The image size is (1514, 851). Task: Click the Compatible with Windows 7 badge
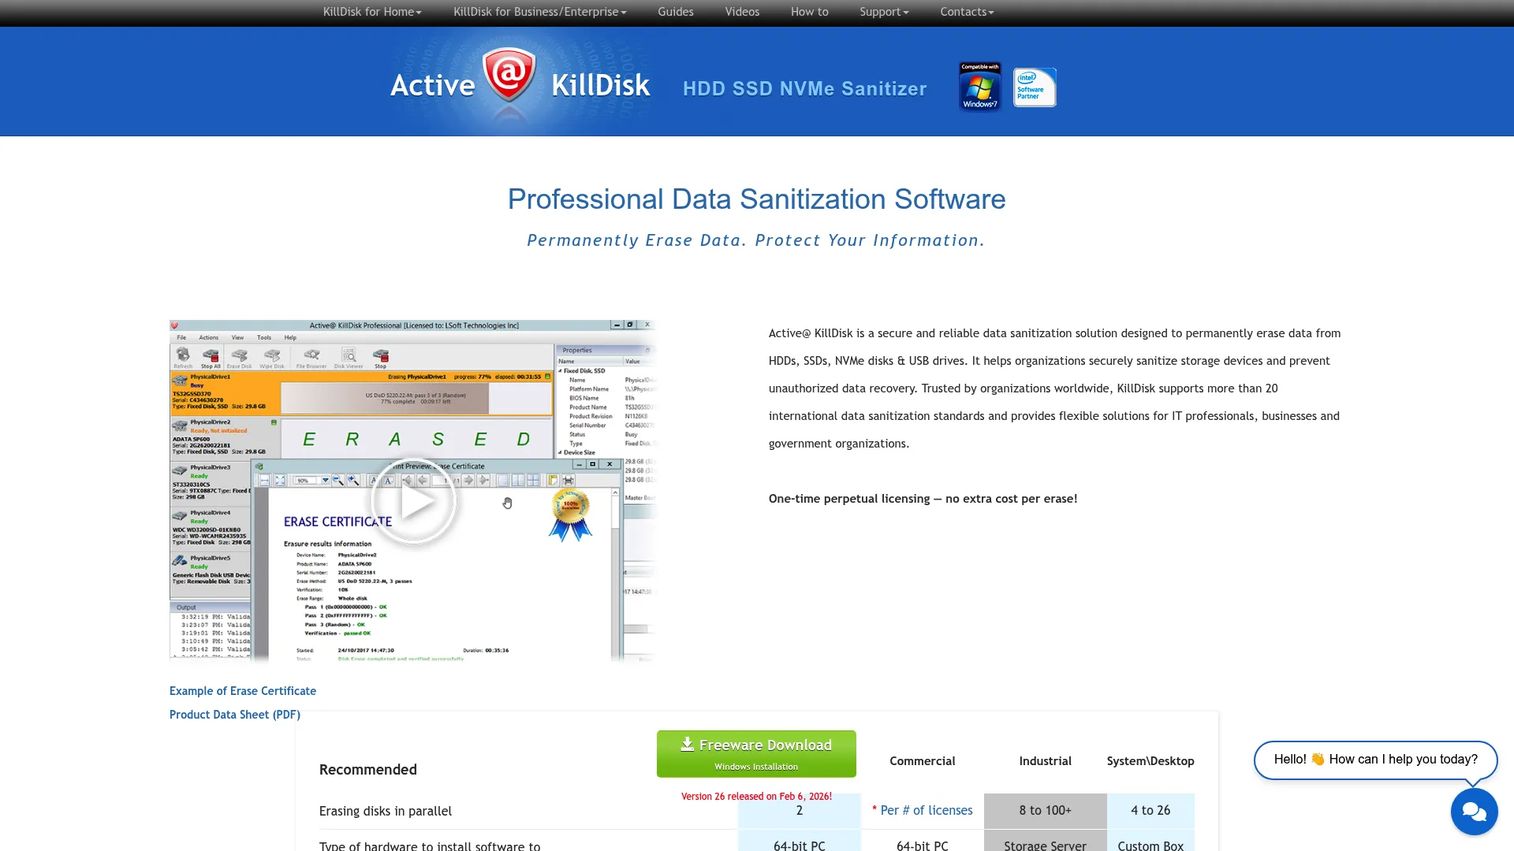(980, 87)
